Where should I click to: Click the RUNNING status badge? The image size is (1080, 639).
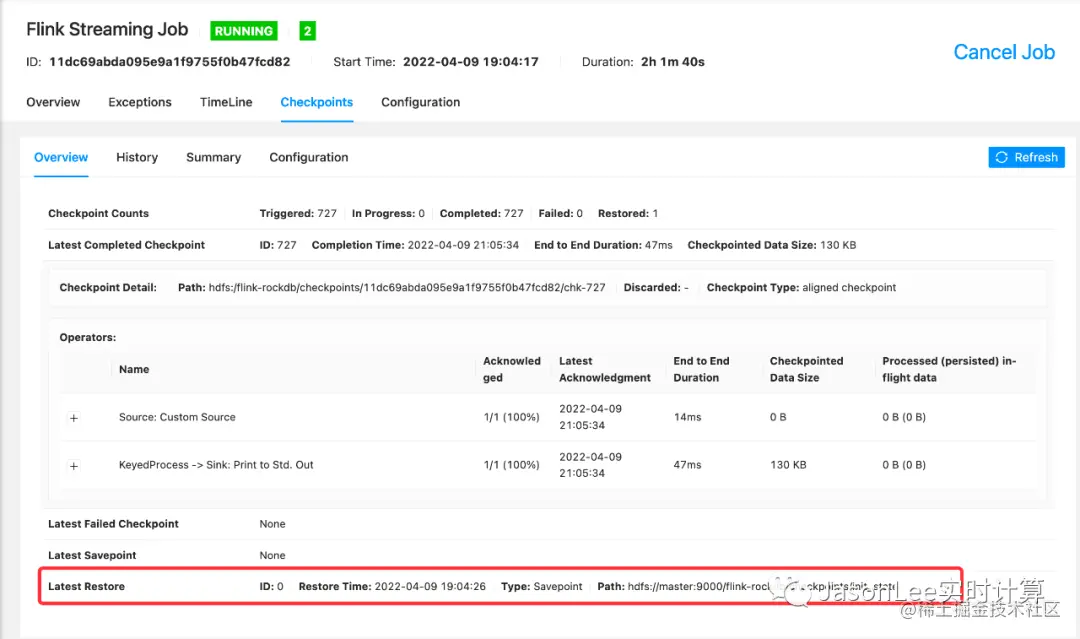pyautogui.click(x=244, y=31)
